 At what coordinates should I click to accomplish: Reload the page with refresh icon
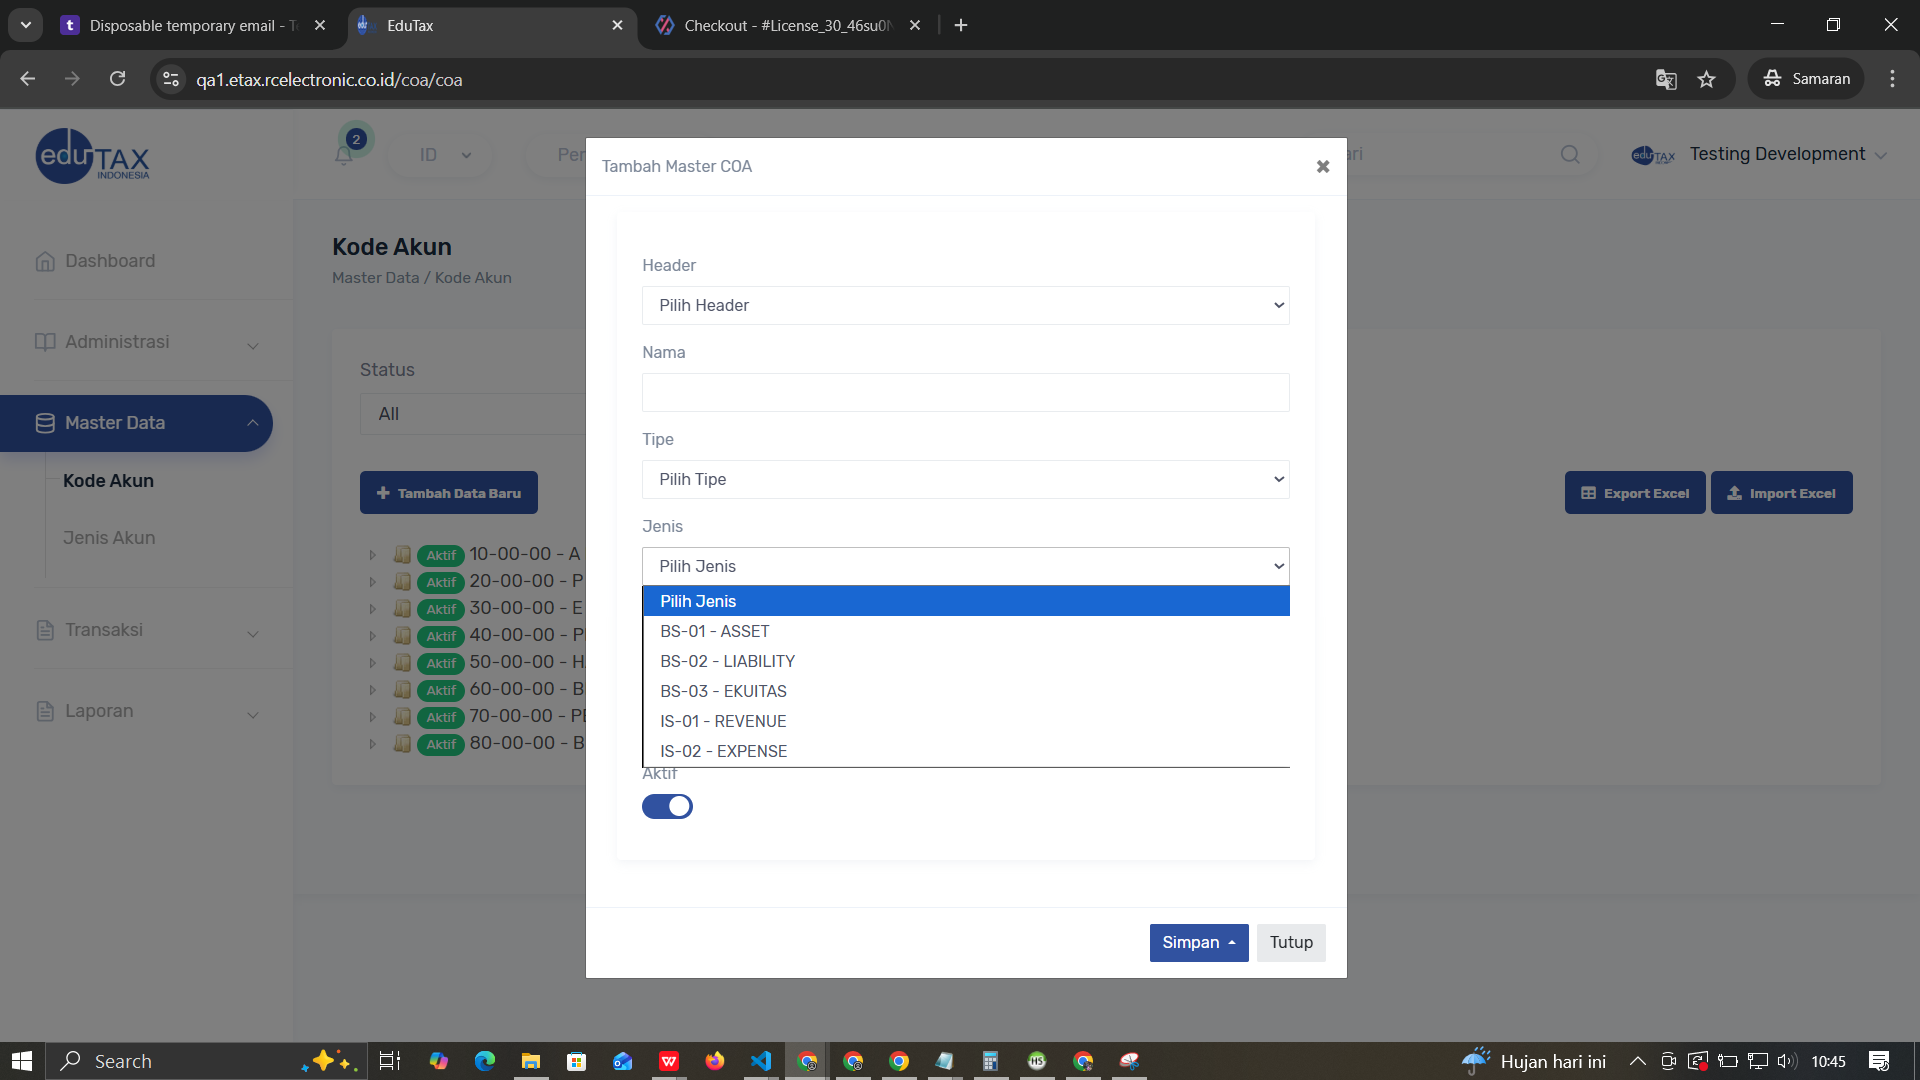point(117,79)
